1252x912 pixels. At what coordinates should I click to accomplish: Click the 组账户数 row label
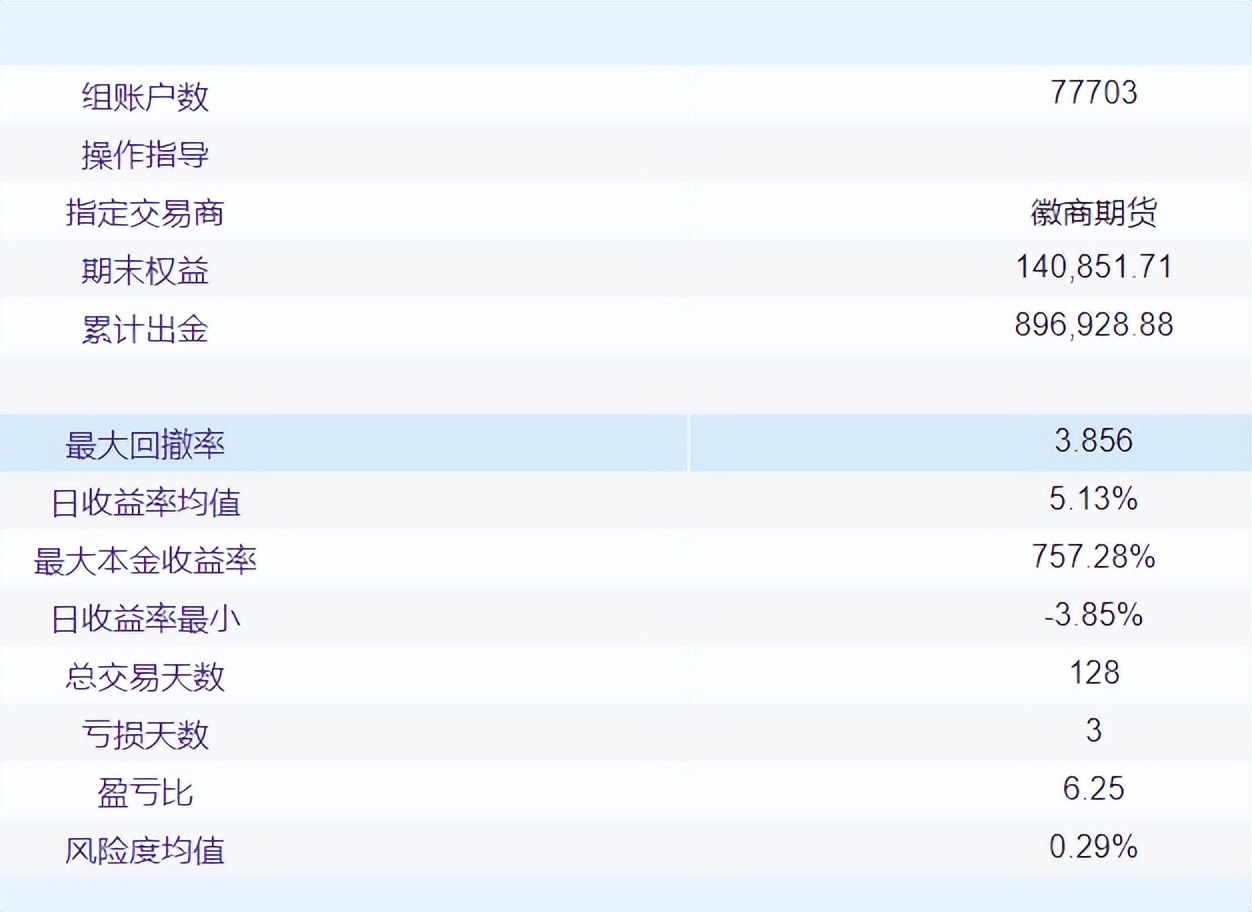point(147,97)
